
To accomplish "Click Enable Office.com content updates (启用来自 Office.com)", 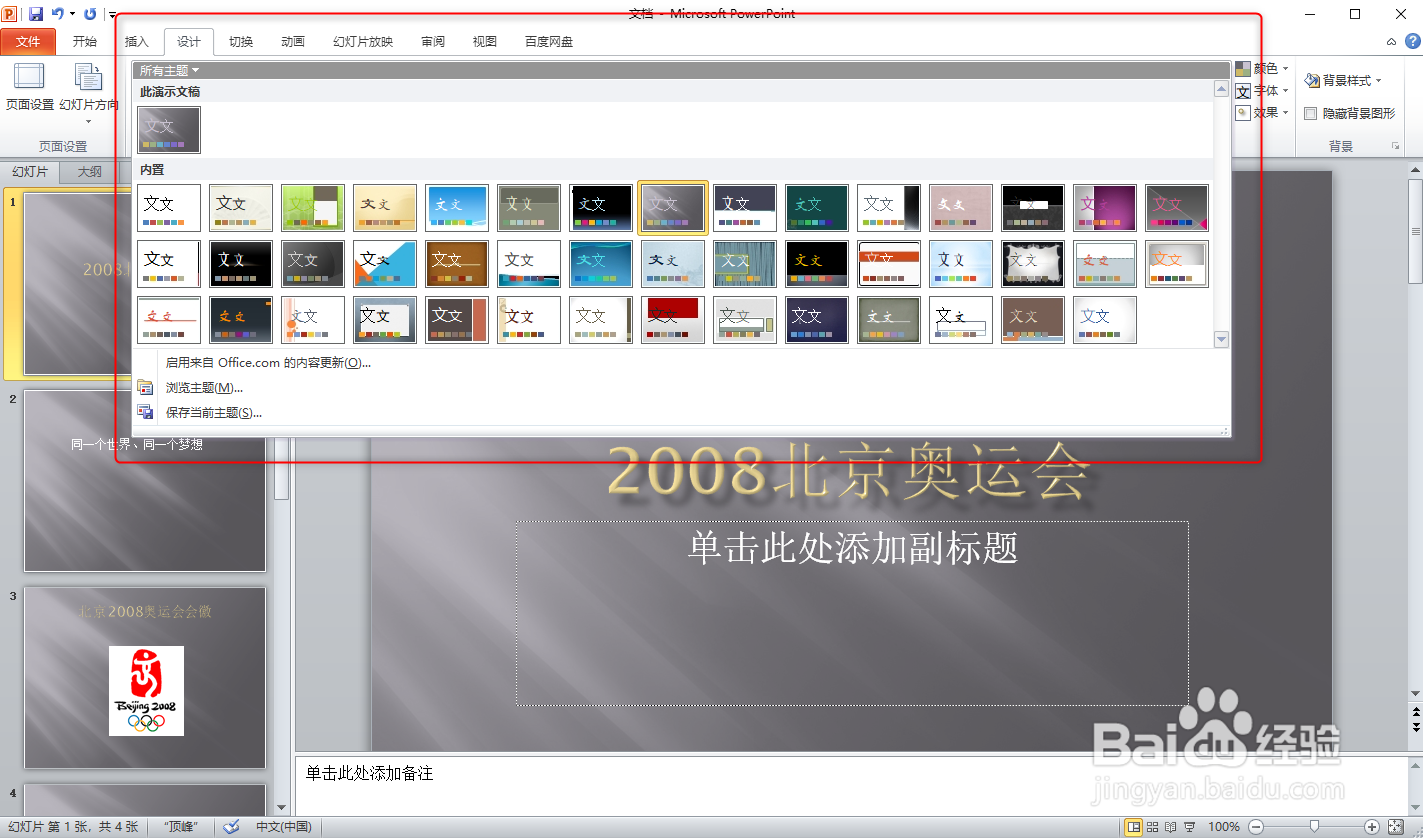I will [x=268, y=363].
